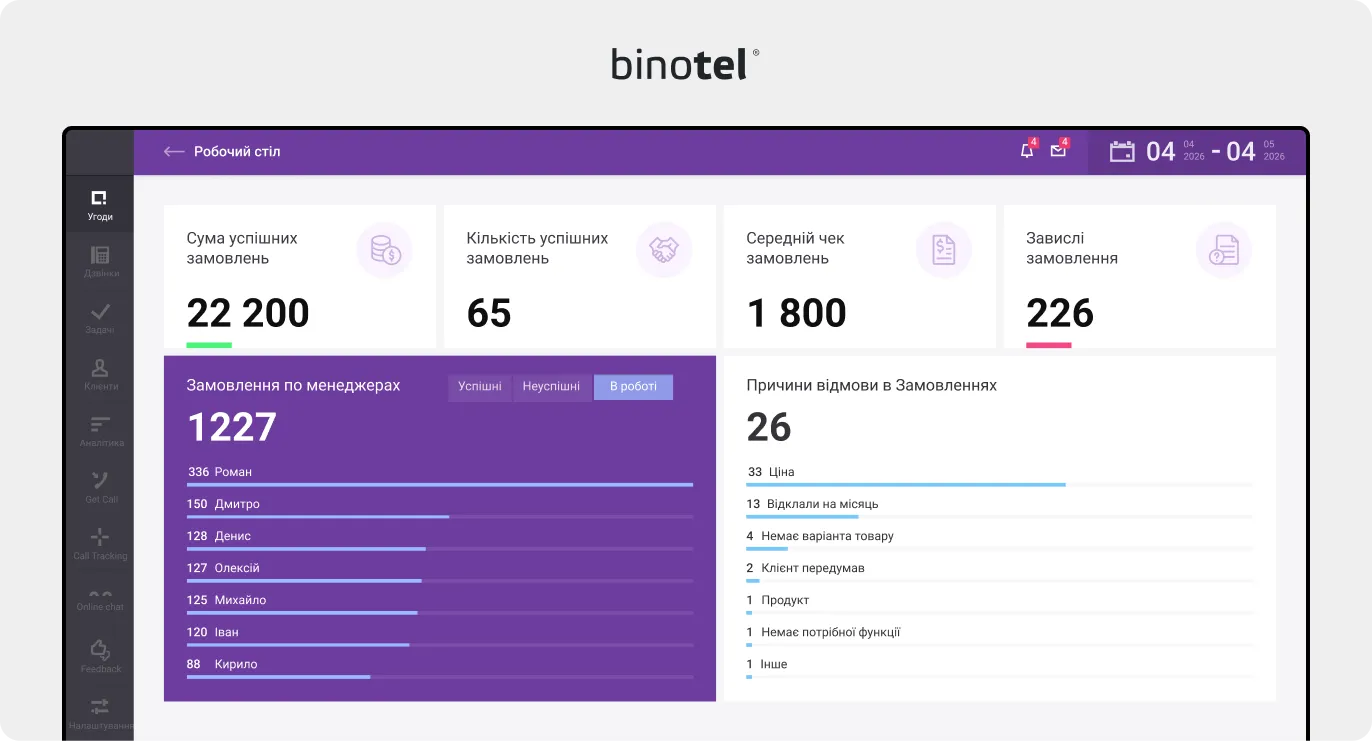Screen dimensions: 1372x741
Task: Click the back arrow next to Робочий стіл
Action: (174, 152)
